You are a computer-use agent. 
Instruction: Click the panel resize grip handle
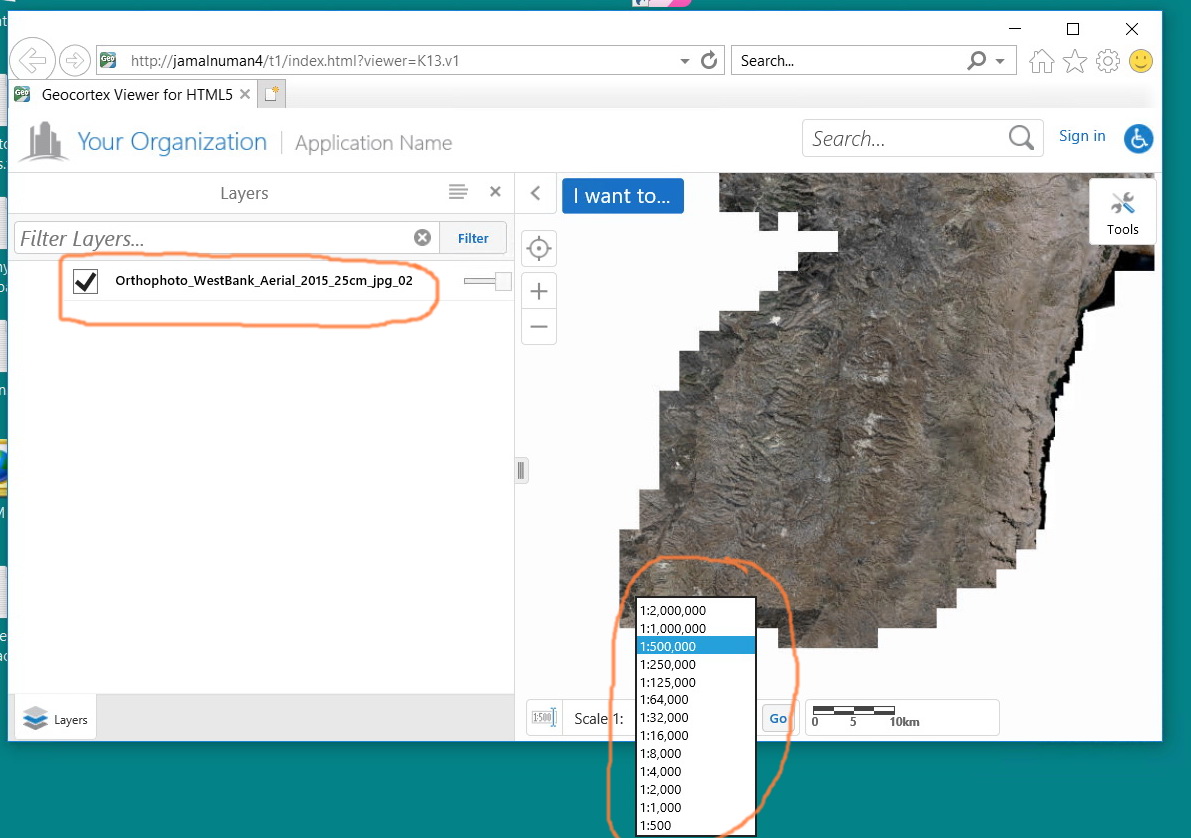coord(521,470)
